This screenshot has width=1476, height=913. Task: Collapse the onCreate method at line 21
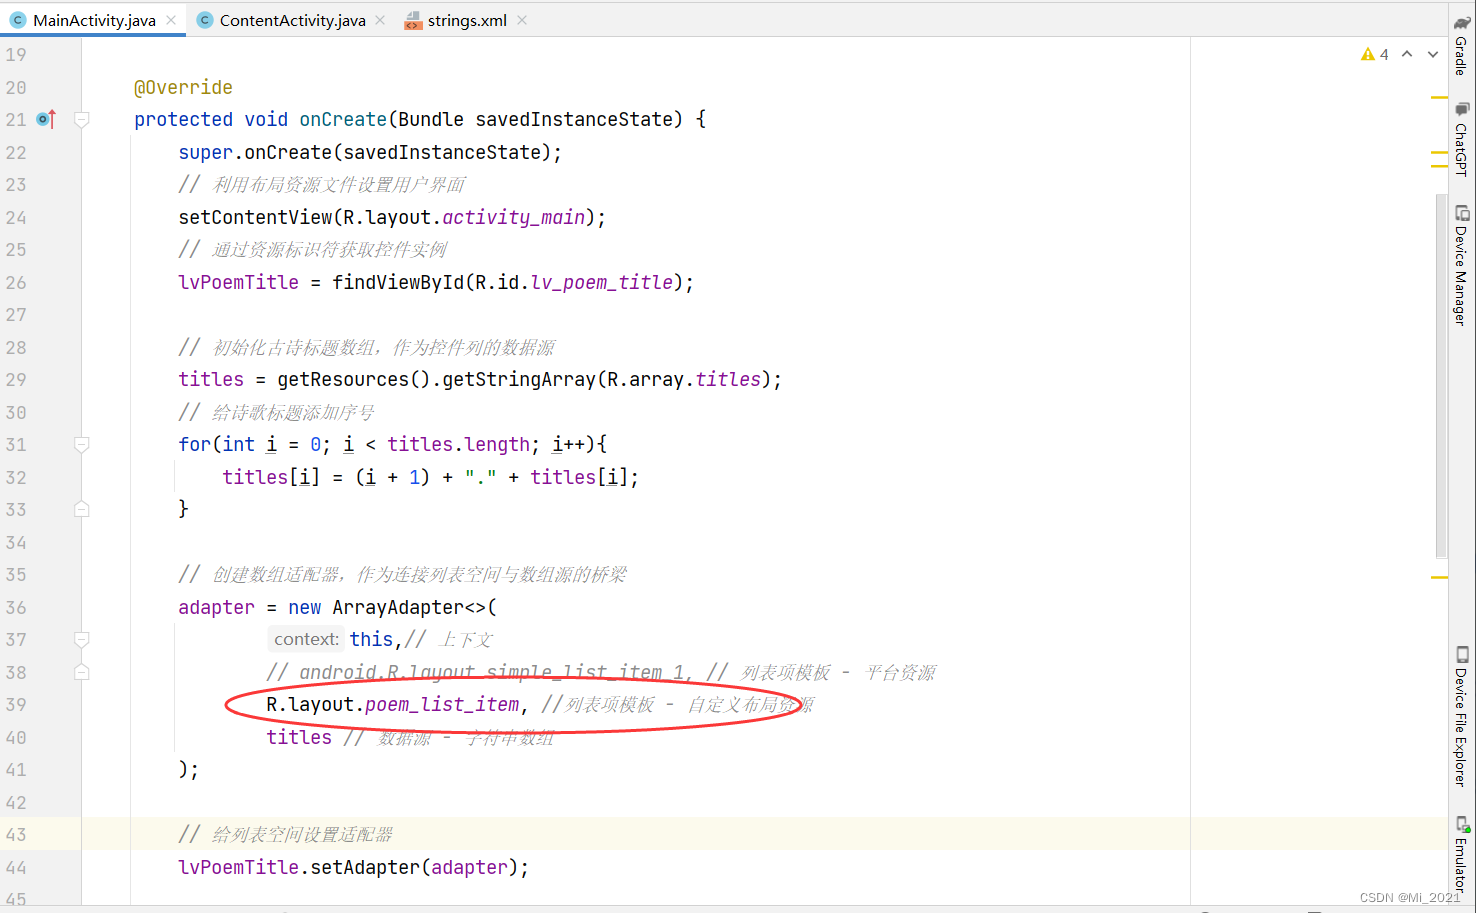tap(82, 120)
